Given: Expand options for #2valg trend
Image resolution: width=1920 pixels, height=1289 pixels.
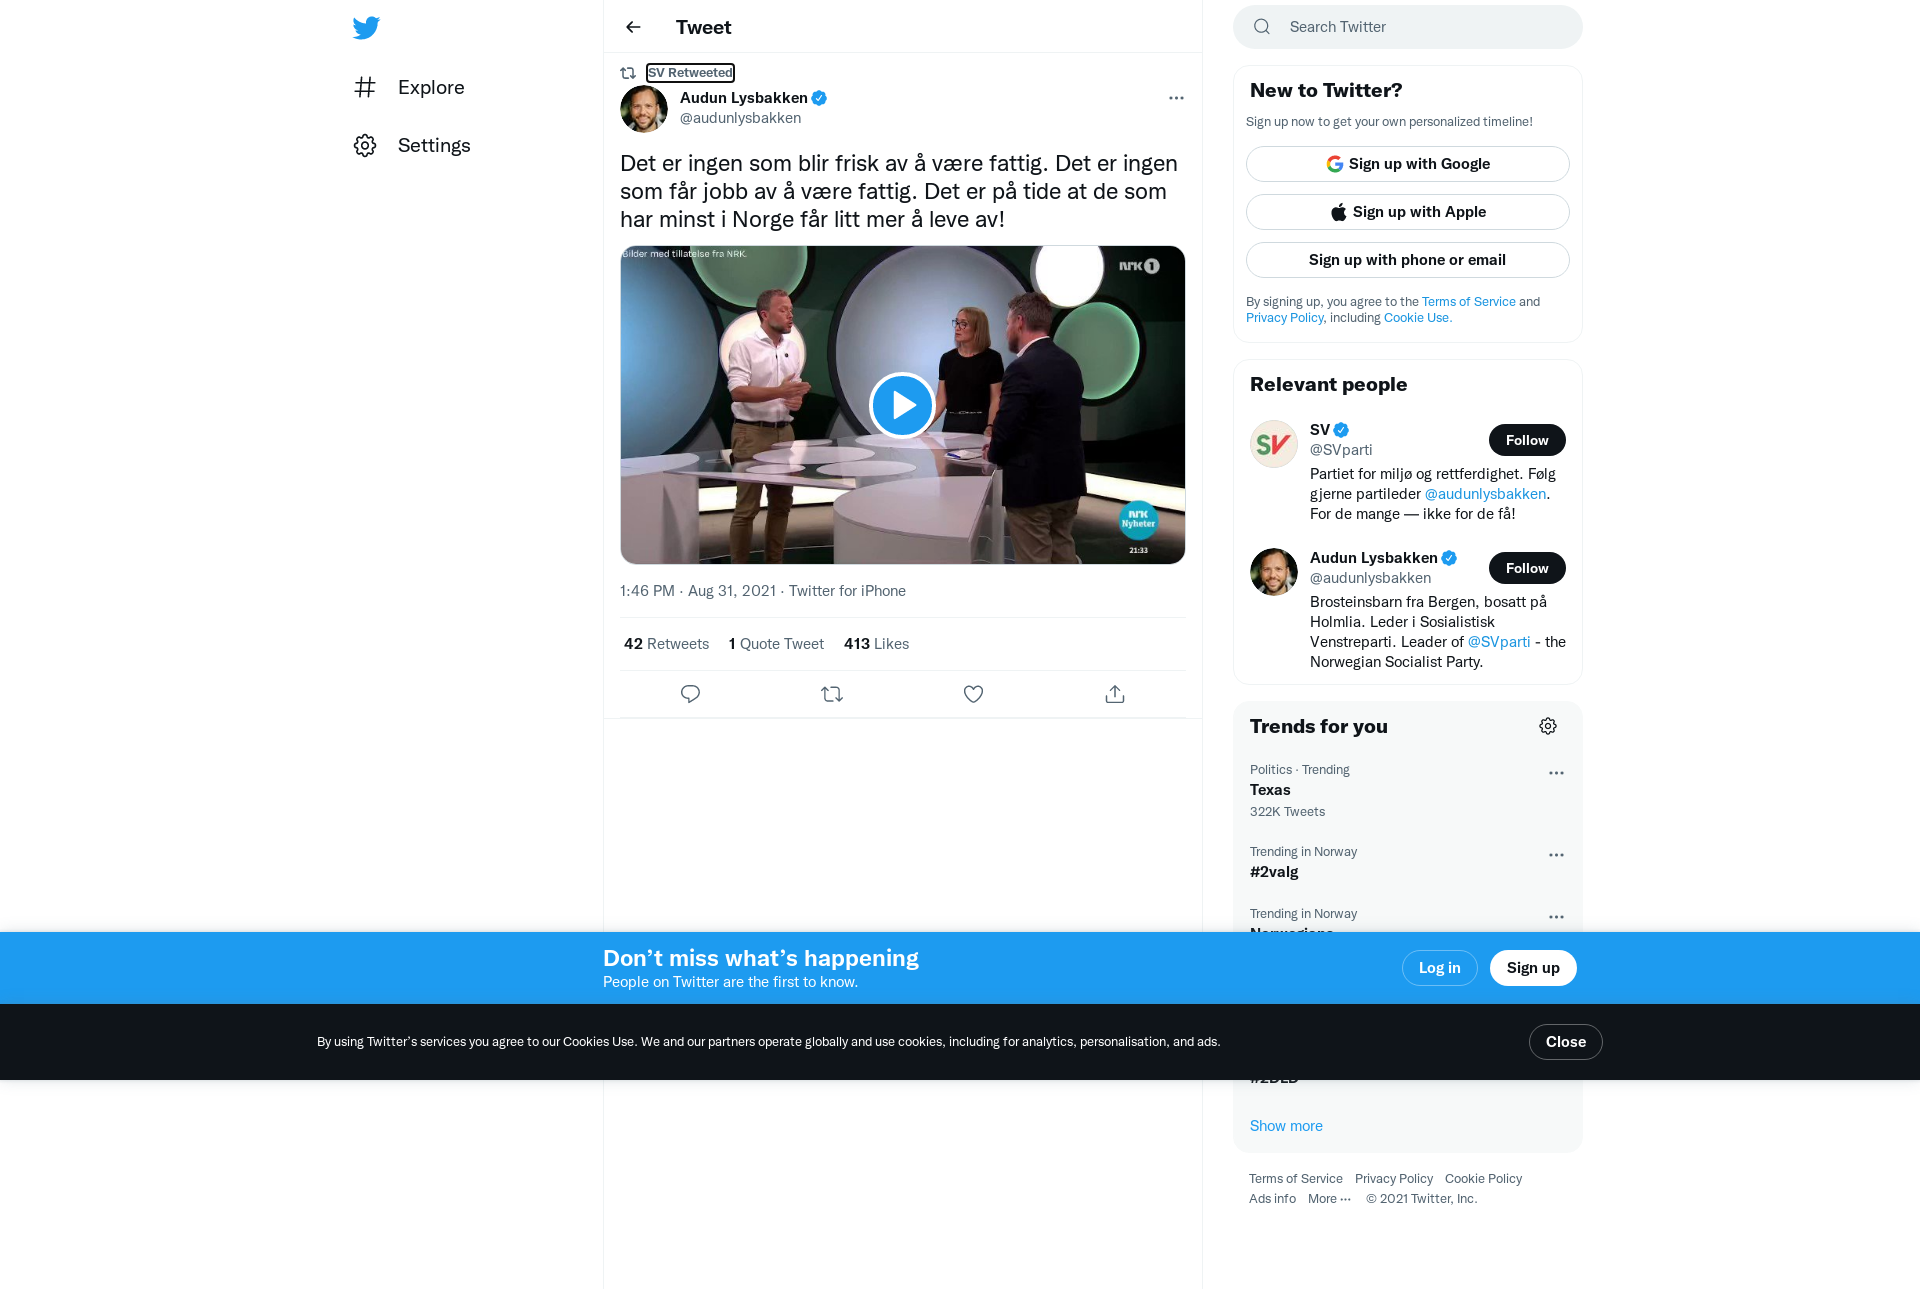Looking at the screenshot, I should click(1556, 855).
